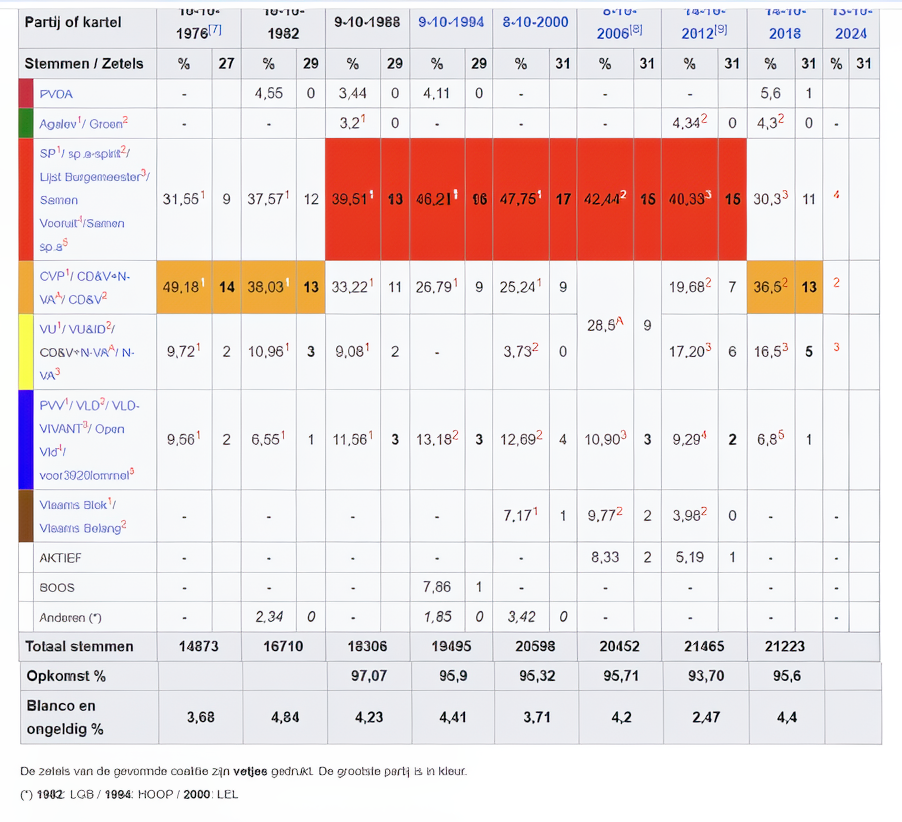This screenshot has height=822, width=902.
Task: Open the PVDA party link
Action: coord(56,94)
